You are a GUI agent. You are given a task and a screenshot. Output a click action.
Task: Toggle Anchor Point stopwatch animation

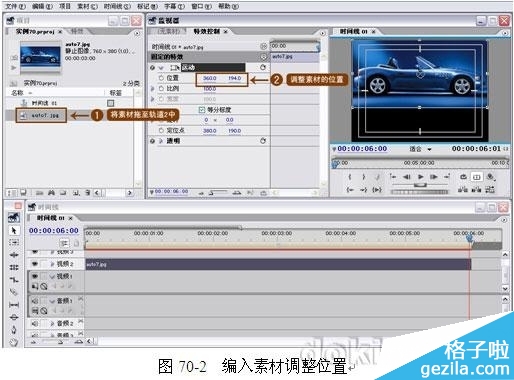(x=161, y=130)
